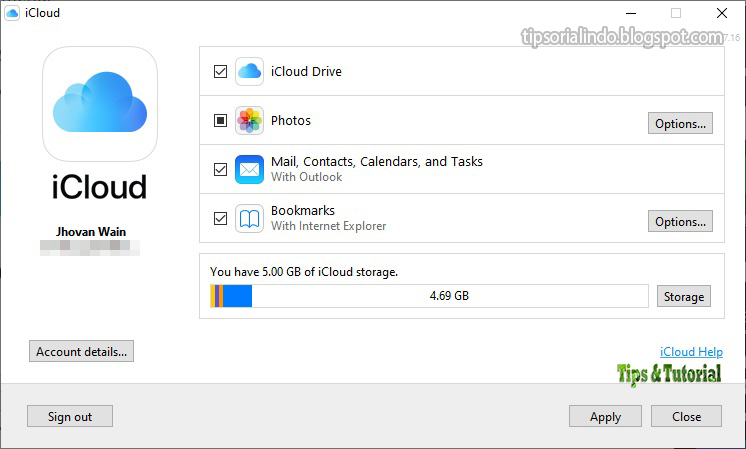Screen dimensions: 746x449
Task: Open Account details
Action: click(81, 351)
